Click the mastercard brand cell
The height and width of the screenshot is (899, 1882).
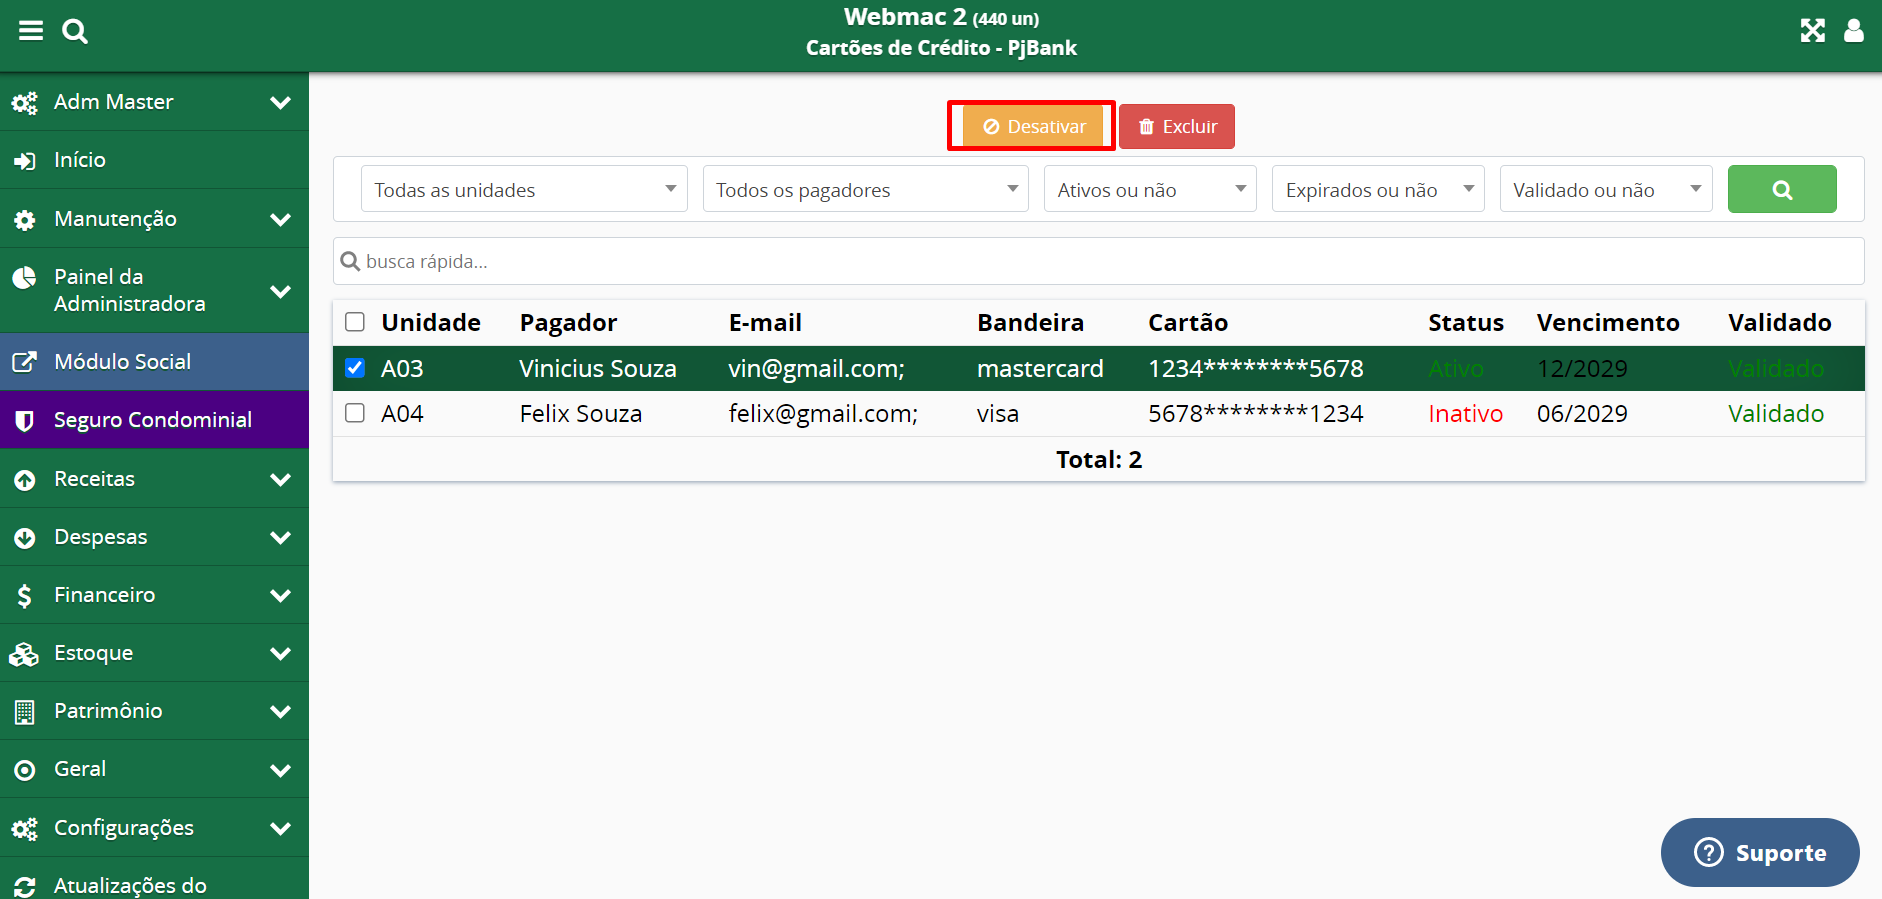click(x=1040, y=369)
